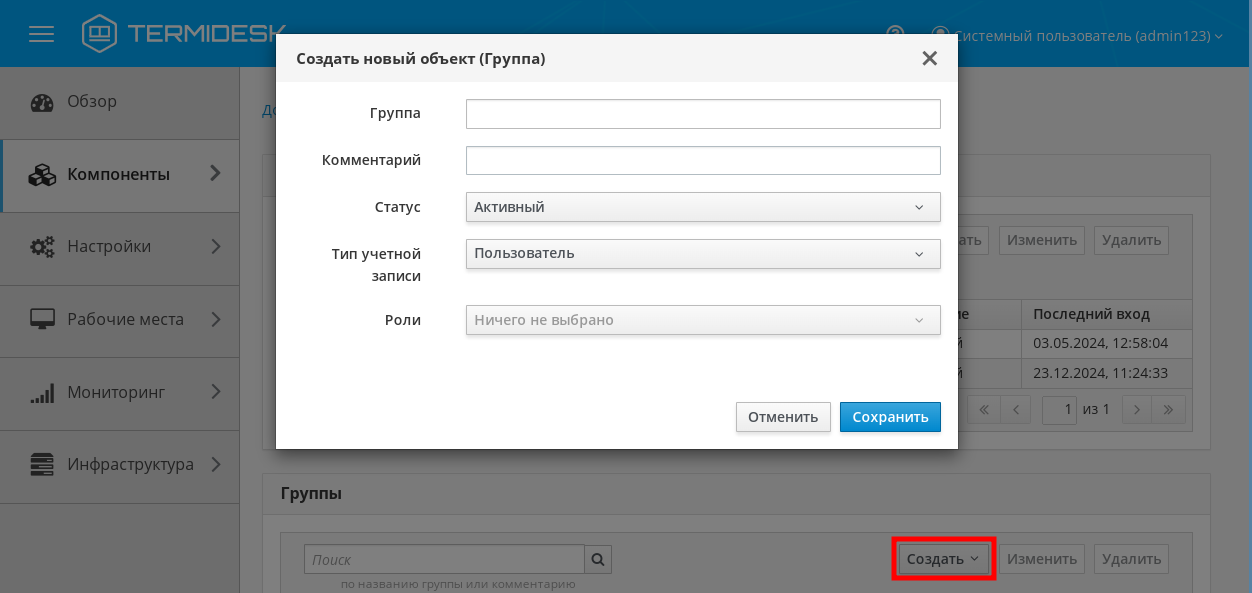Select the row with 03.05.2024, 12:58:04
This screenshot has height=593, width=1252.
click(x=1100, y=344)
